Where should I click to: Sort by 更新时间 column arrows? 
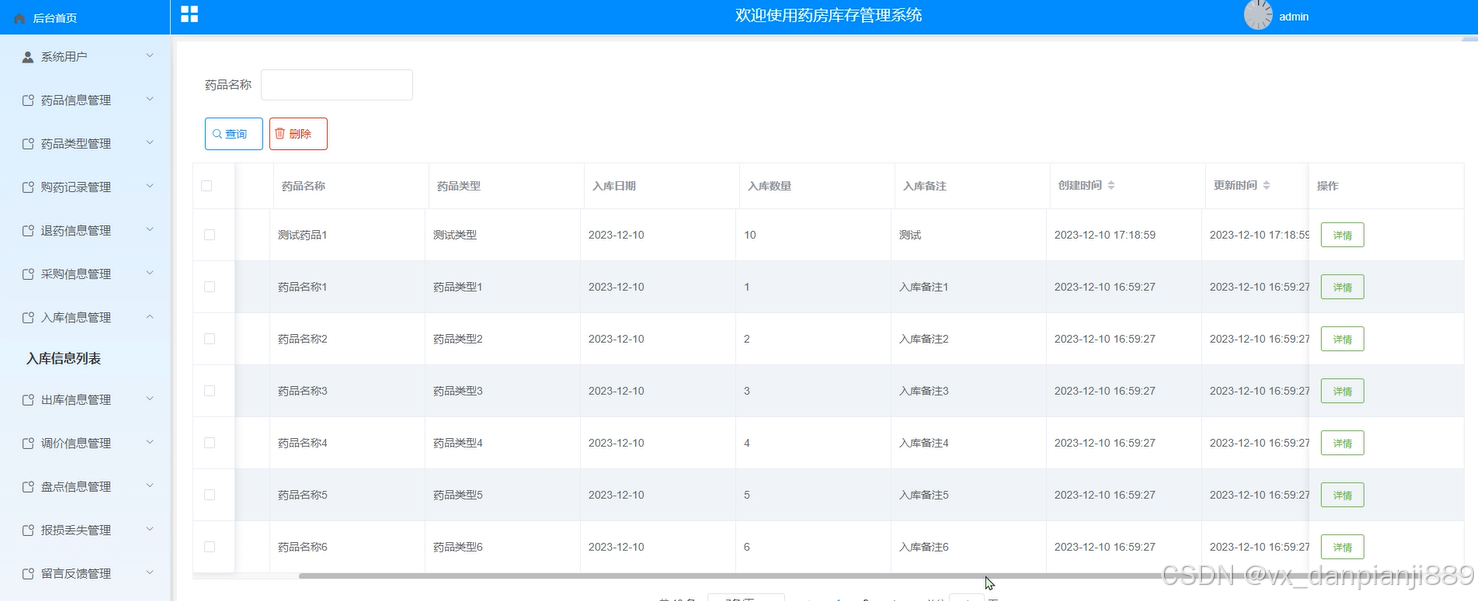pyautogui.click(x=1267, y=186)
